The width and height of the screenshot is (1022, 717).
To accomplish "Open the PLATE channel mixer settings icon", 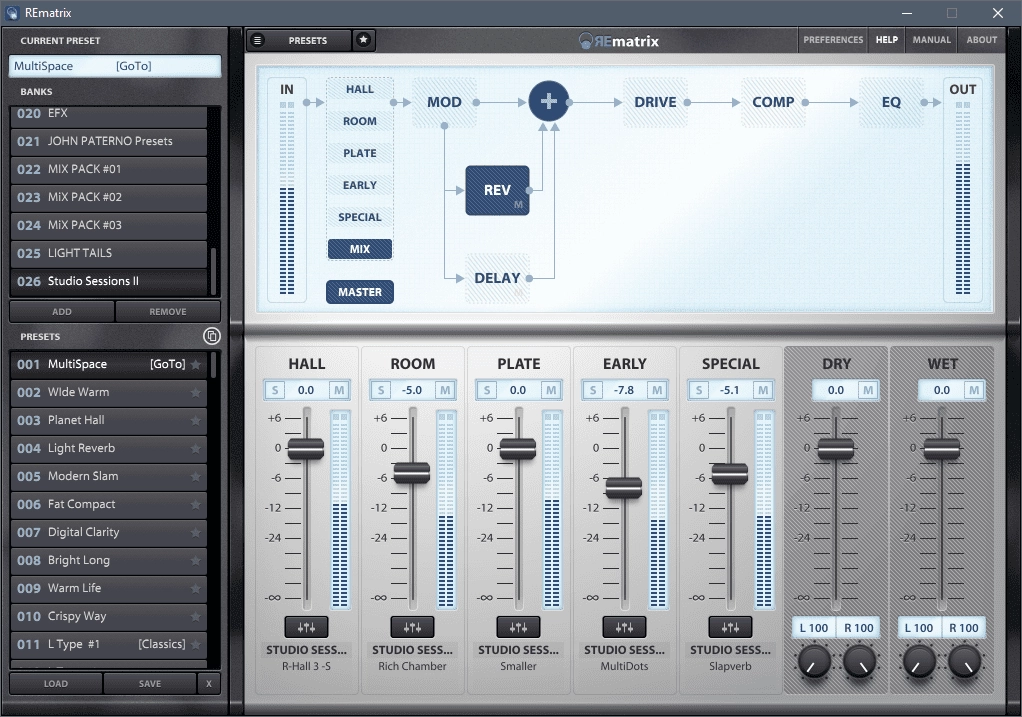I will click(518, 627).
